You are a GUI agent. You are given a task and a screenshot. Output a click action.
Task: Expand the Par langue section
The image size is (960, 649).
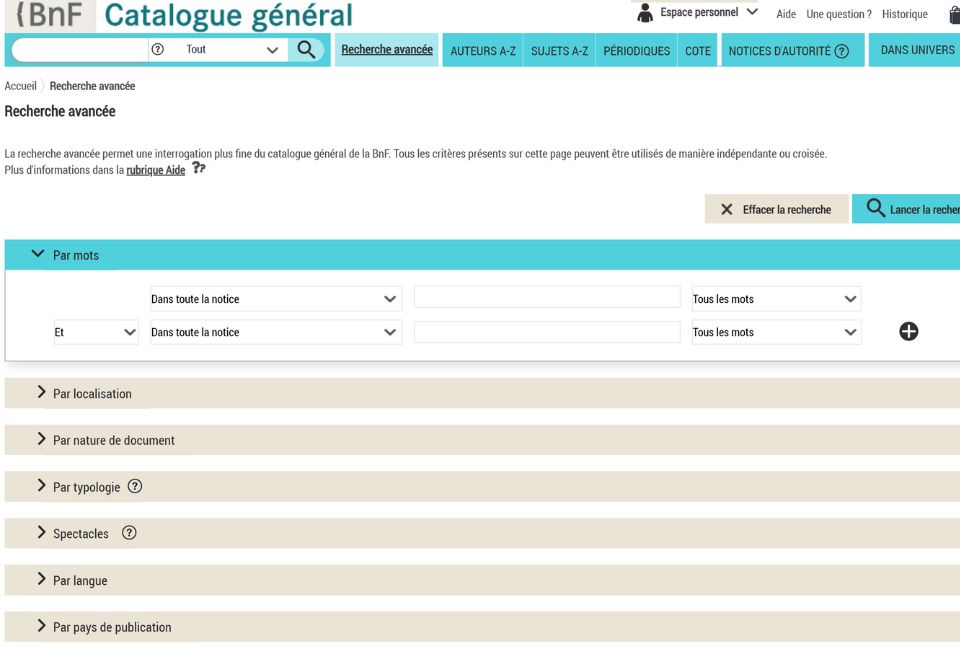[80, 581]
